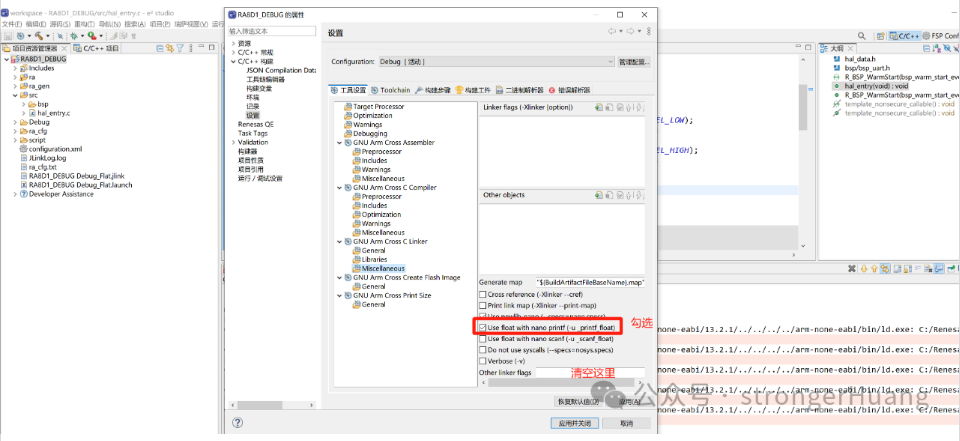Screen dimensions: 960x441
Task: Click horizontal scrollbar below linker options
Action: pos(561,383)
